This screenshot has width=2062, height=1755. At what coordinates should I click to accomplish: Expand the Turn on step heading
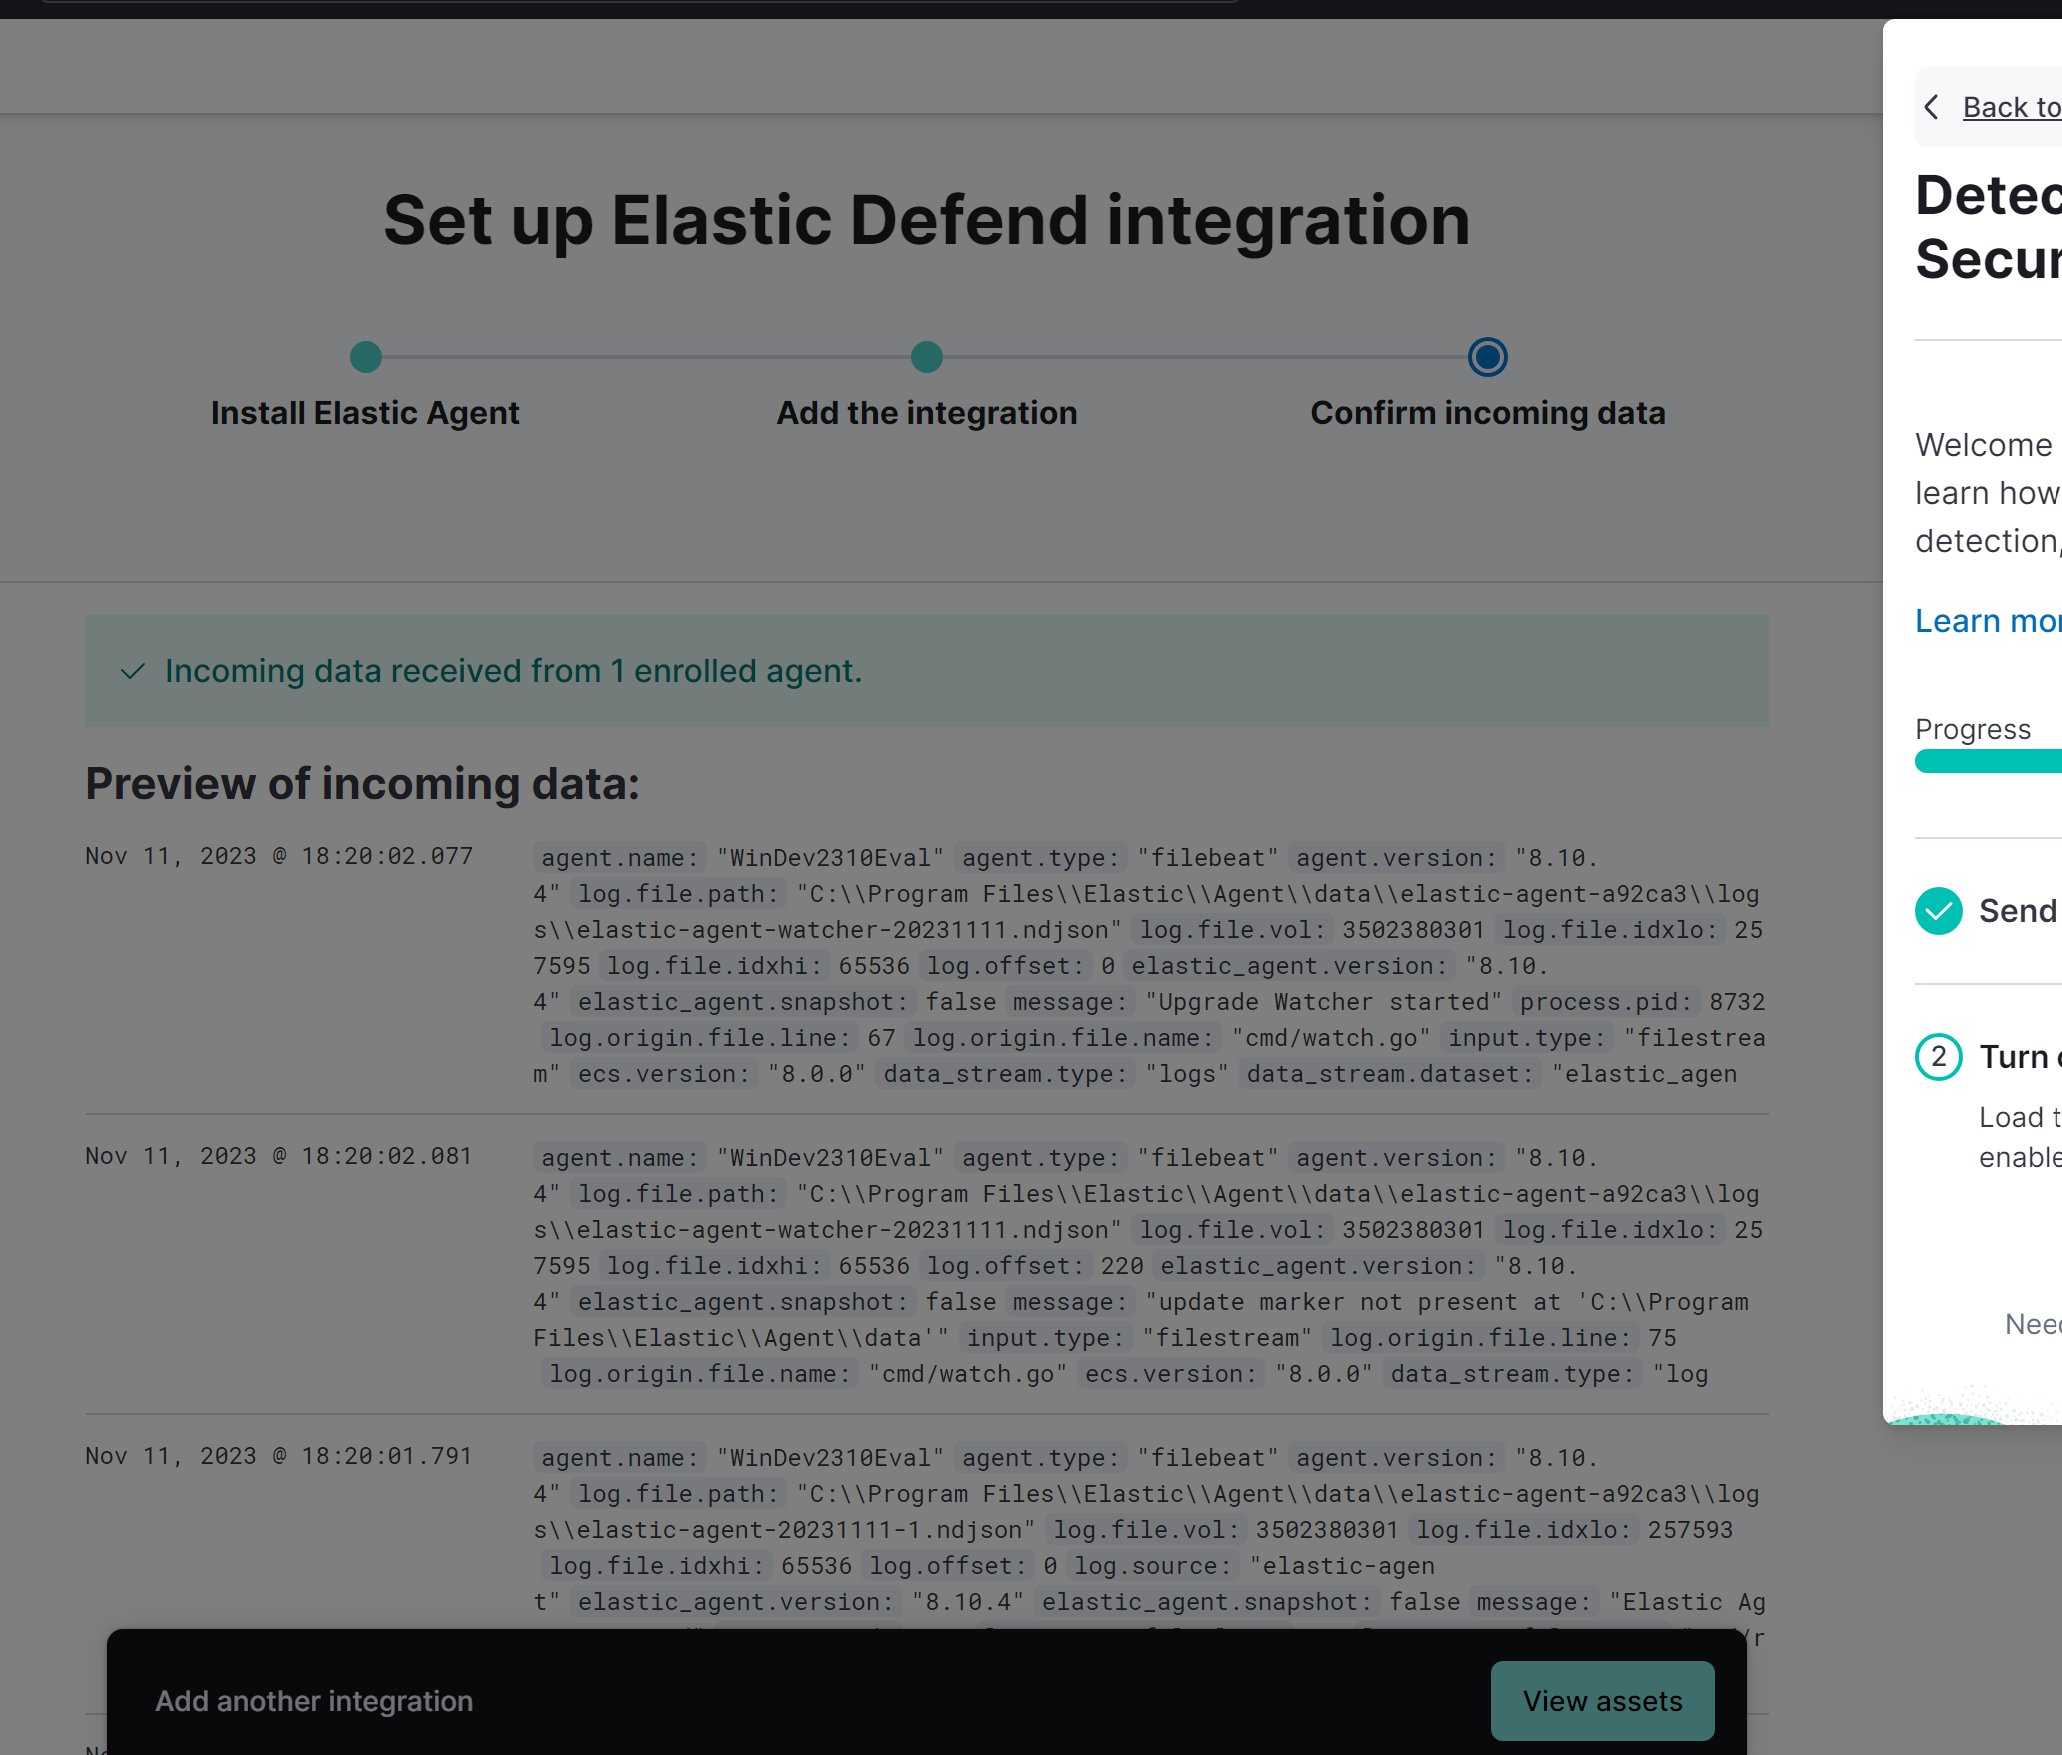coord(2018,1057)
